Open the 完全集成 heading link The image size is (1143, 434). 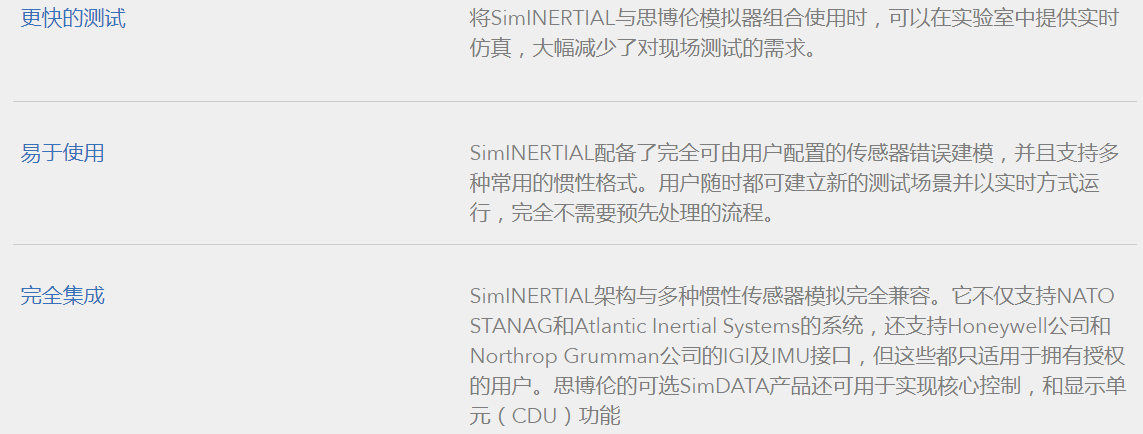62,296
